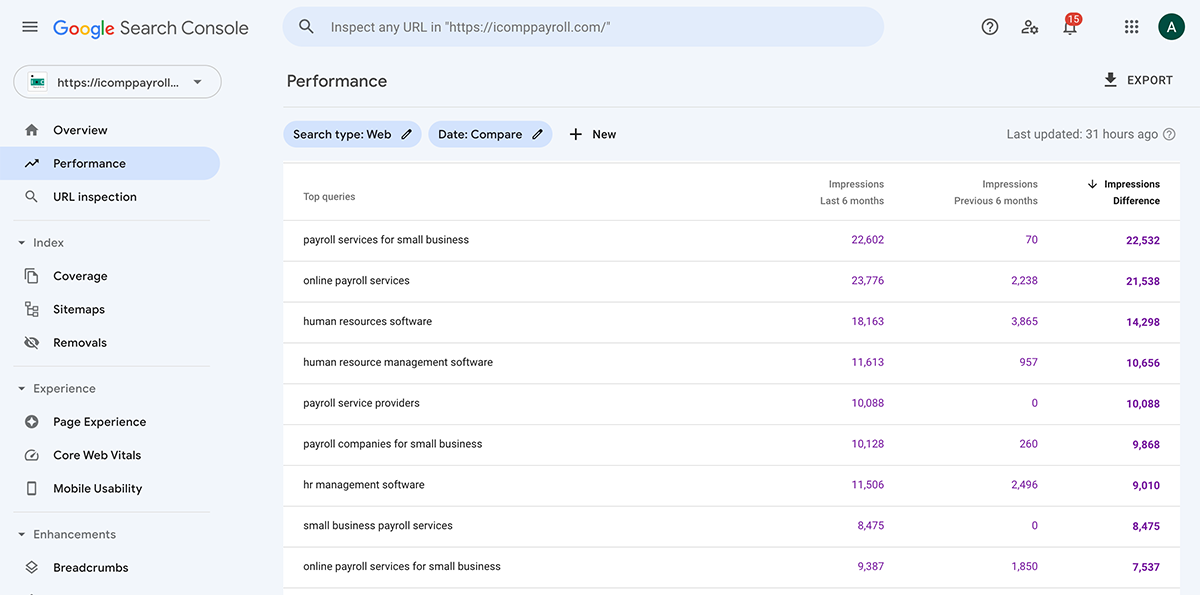Open the Google apps grid
Viewport: 1200px width, 595px height.
point(1131,26)
